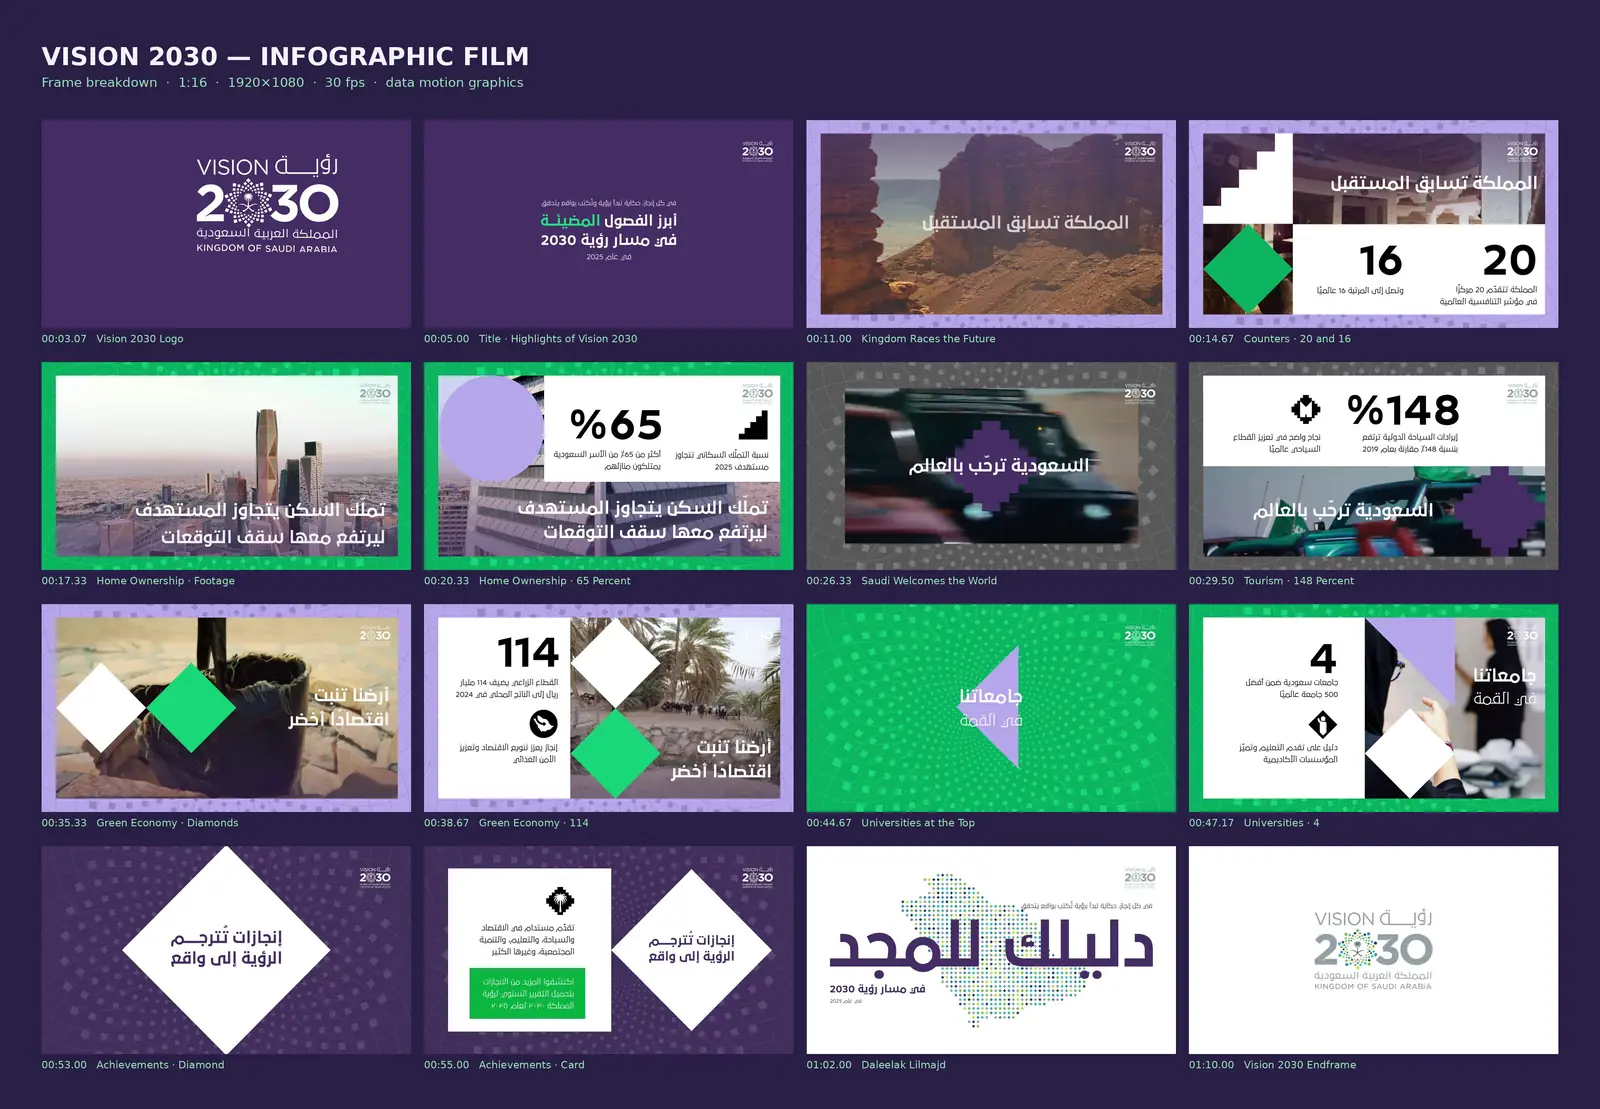Click the 'Home Ownership · Footage' caption
This screenshot has width=1600, height=1109.
(166, 581)
